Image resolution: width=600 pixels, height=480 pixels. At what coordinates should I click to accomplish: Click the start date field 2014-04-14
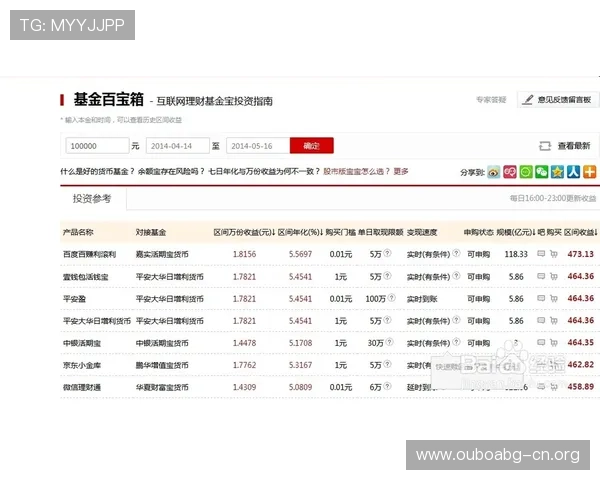coord(178,146)
